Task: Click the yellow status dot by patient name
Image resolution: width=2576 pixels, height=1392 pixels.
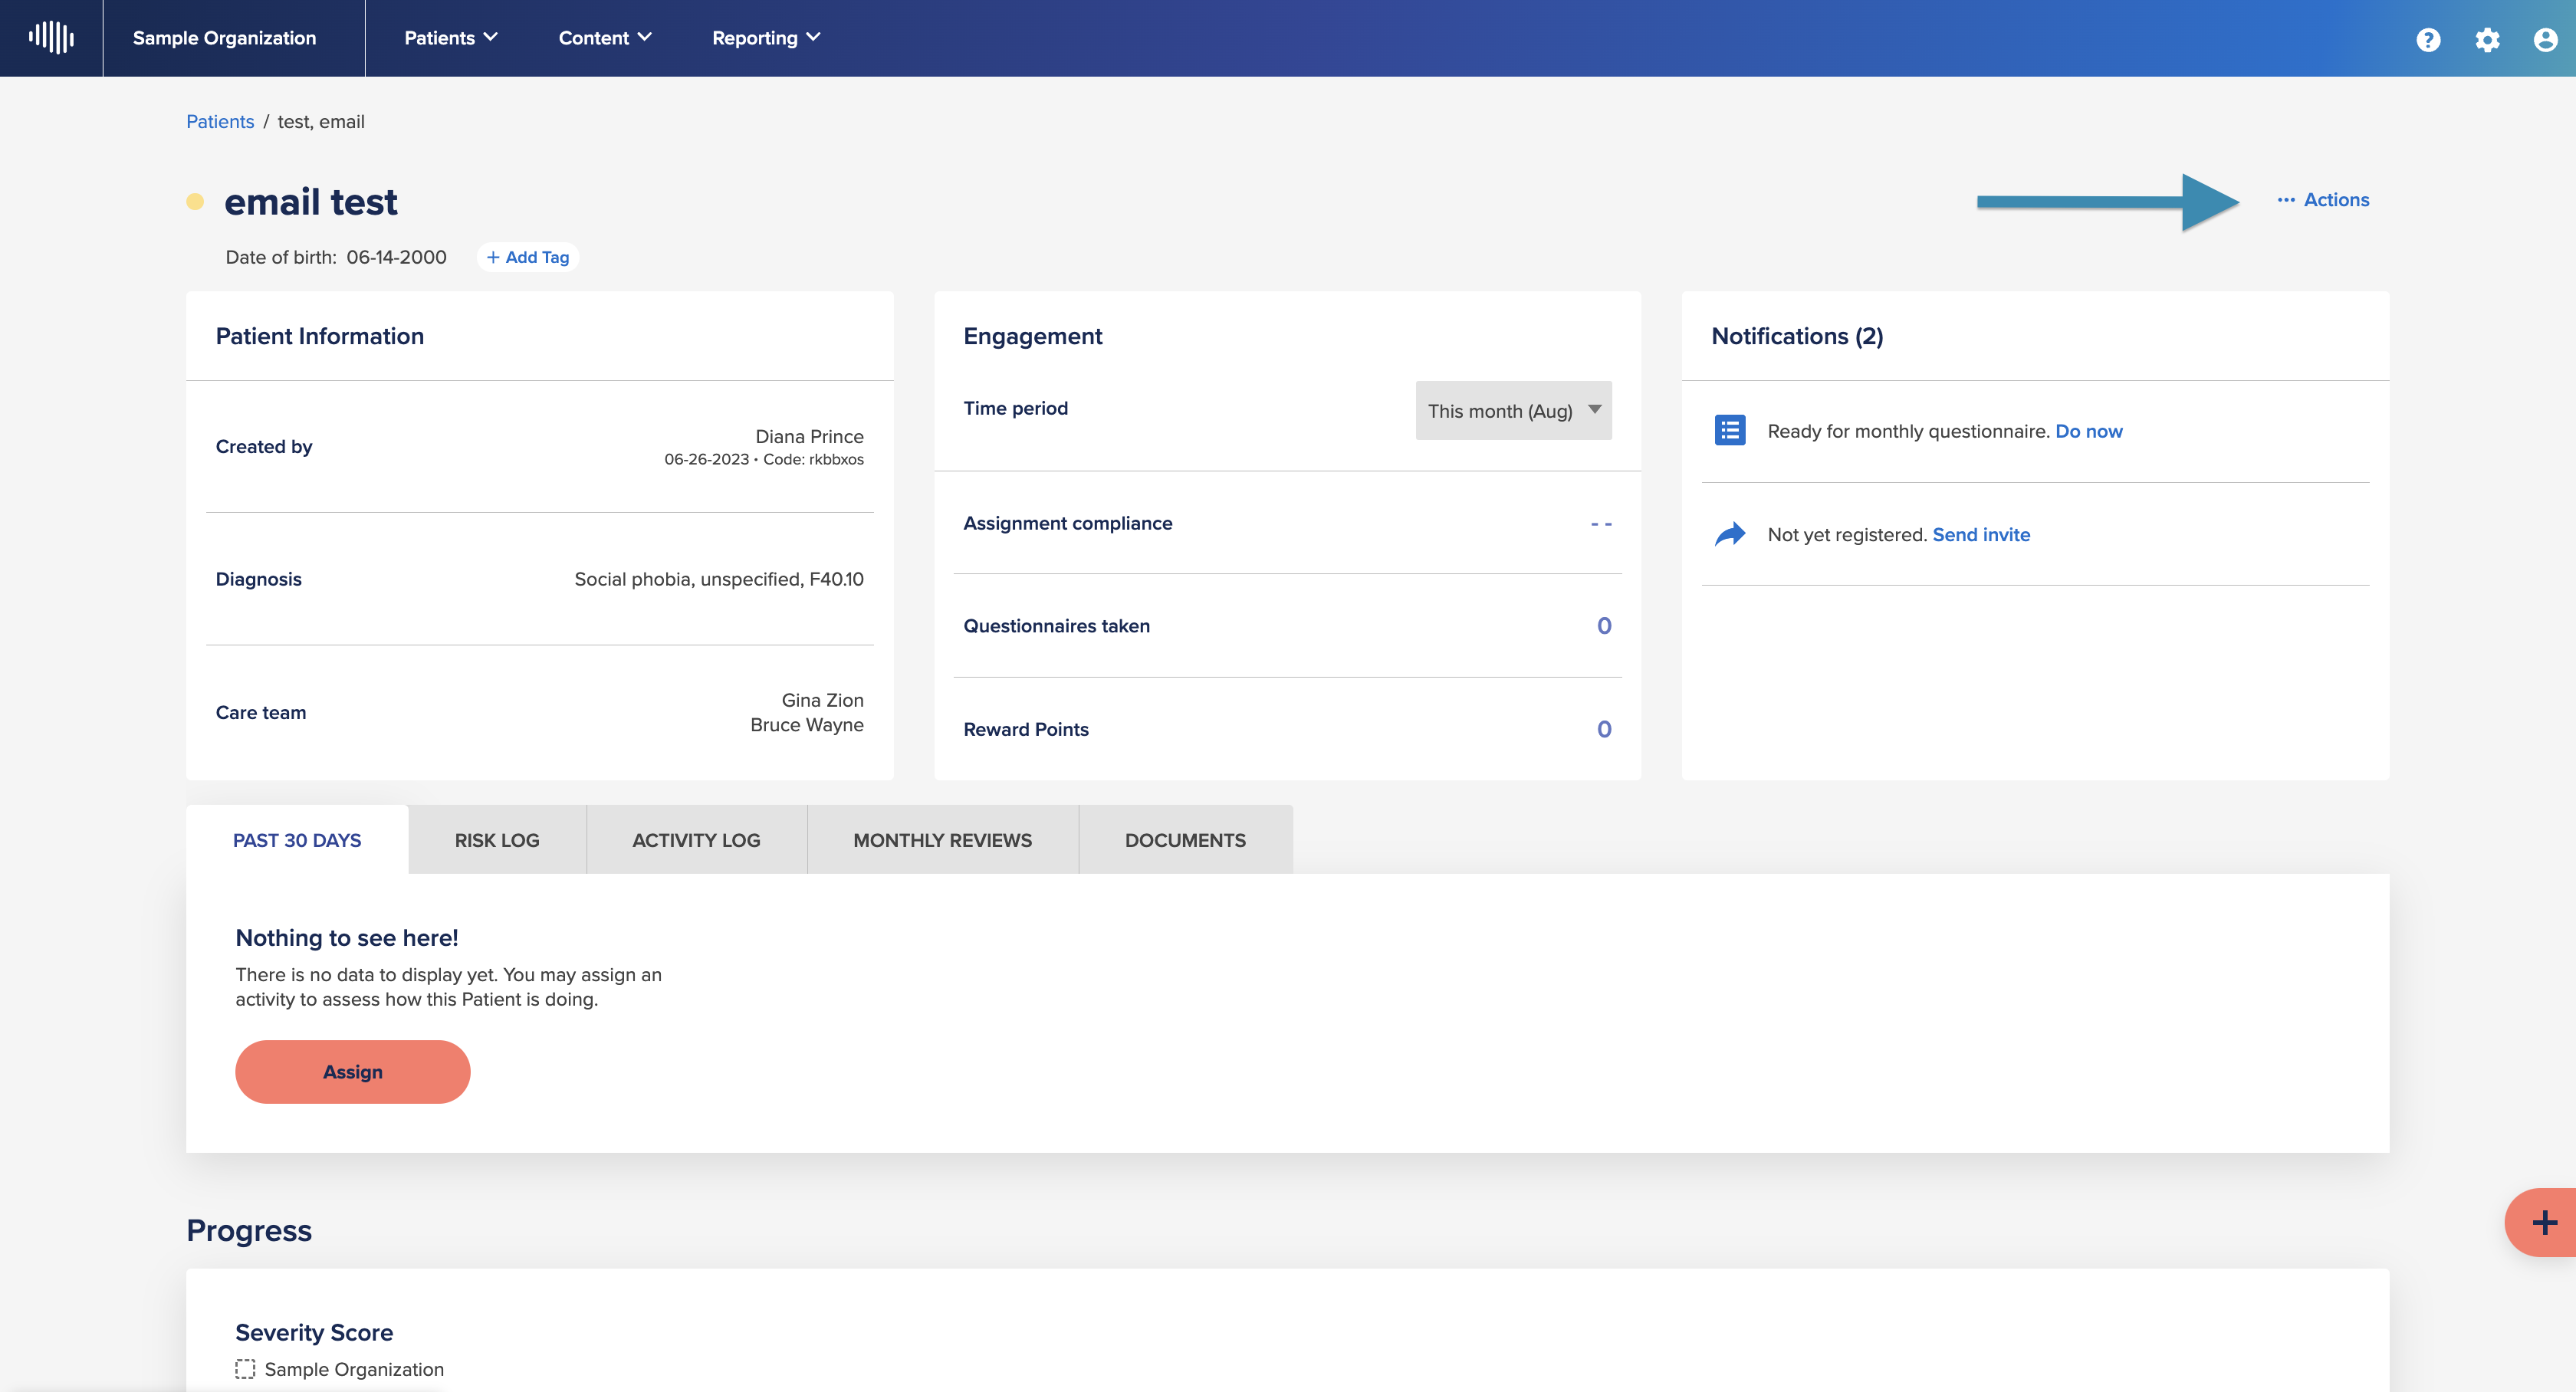Action: 195,202
